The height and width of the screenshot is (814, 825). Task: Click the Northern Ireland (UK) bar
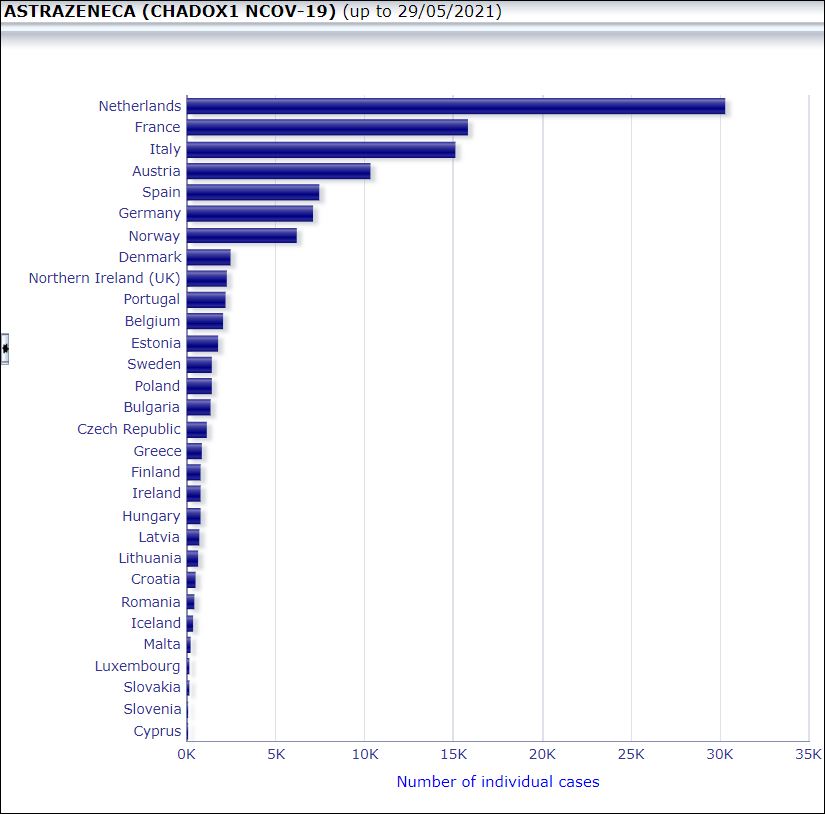point(207,278)
